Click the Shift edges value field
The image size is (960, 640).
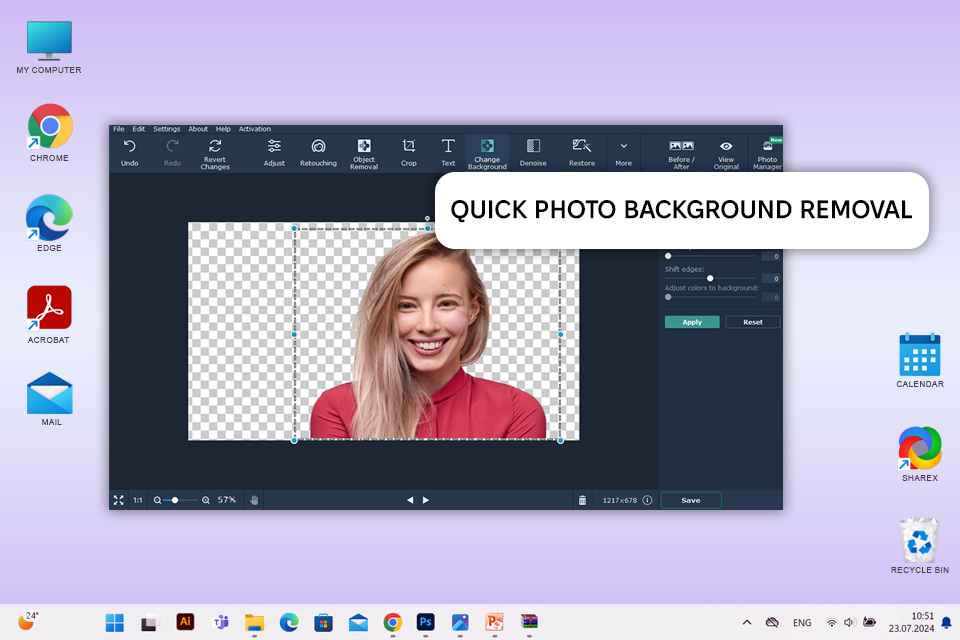point(771,279)
